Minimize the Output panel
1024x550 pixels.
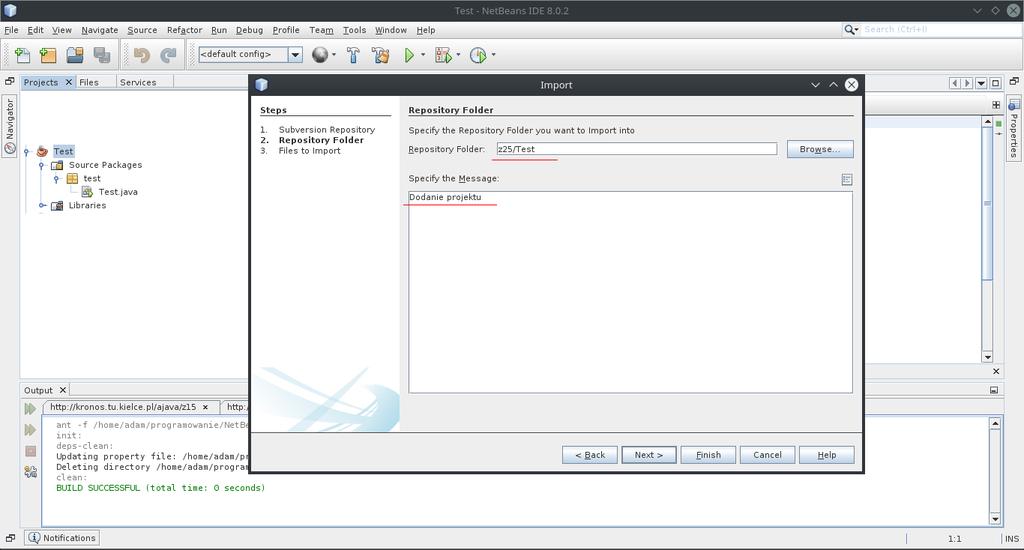(x=994, y=390)
